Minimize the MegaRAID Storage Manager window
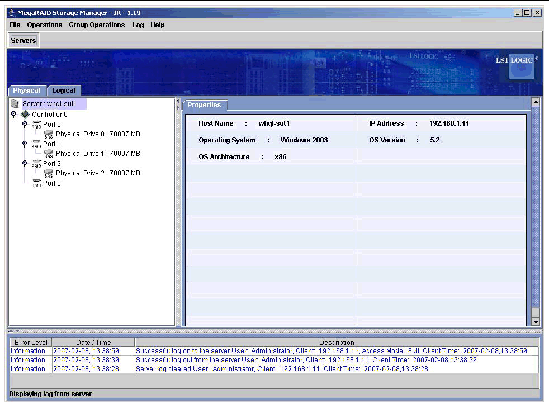Screen dimensions: 549x406 (x=518, y=13)
